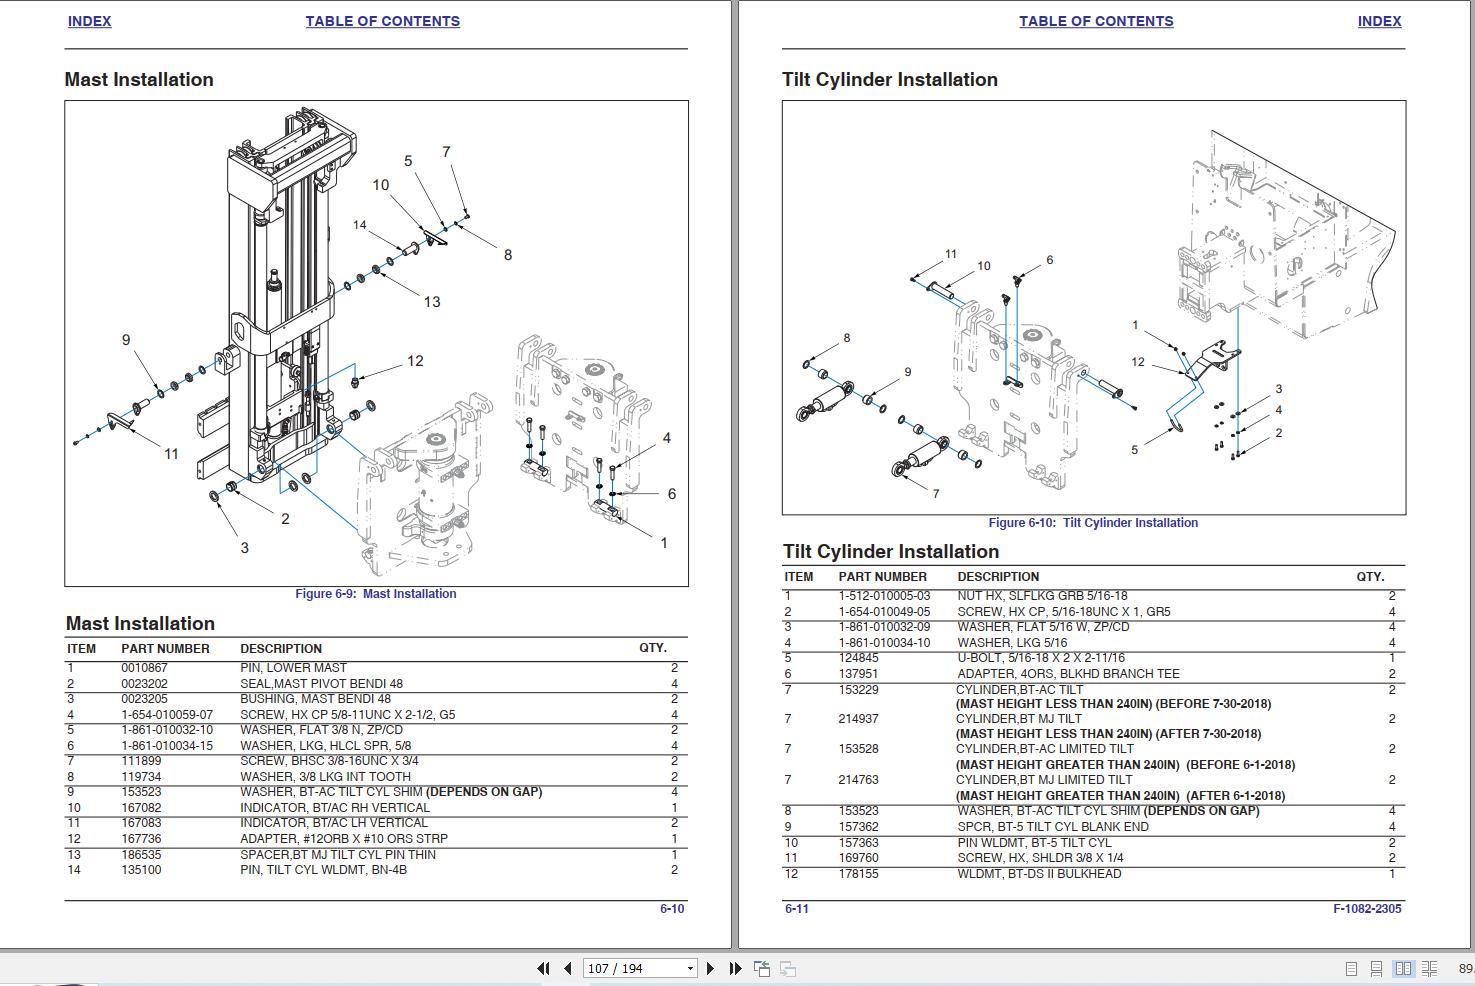The height and width of the screenshot is (986, 1475).
Task: Click Mast Installation diagram image
Action: tap(376, 343)
